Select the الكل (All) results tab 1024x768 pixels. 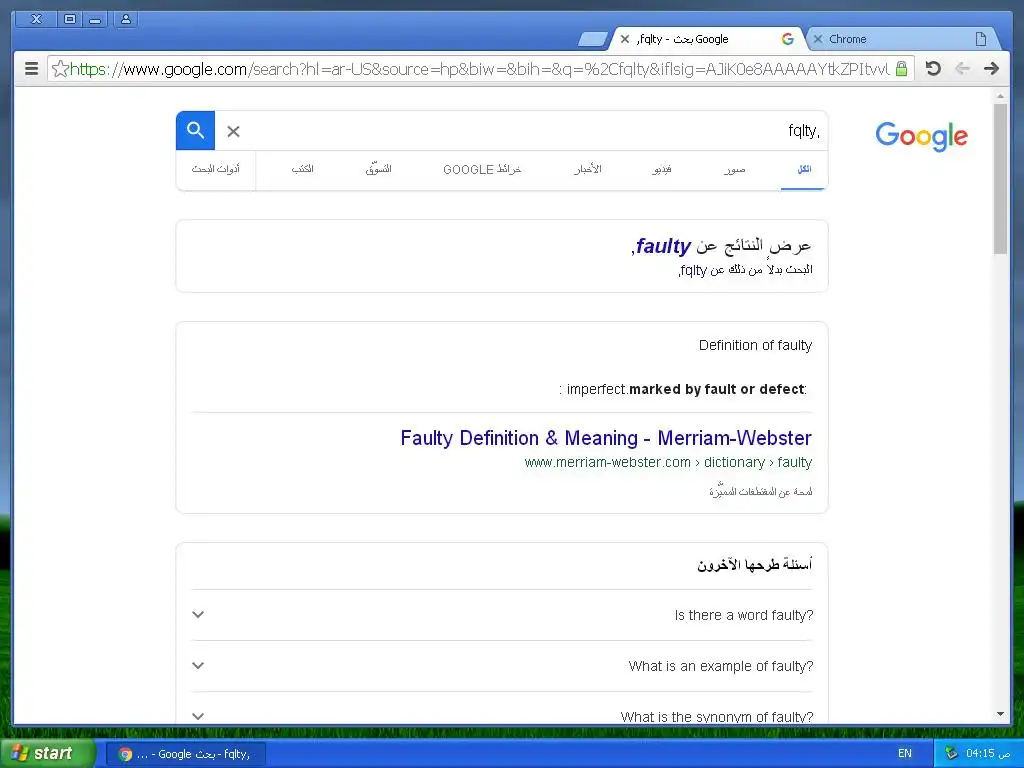804,169
